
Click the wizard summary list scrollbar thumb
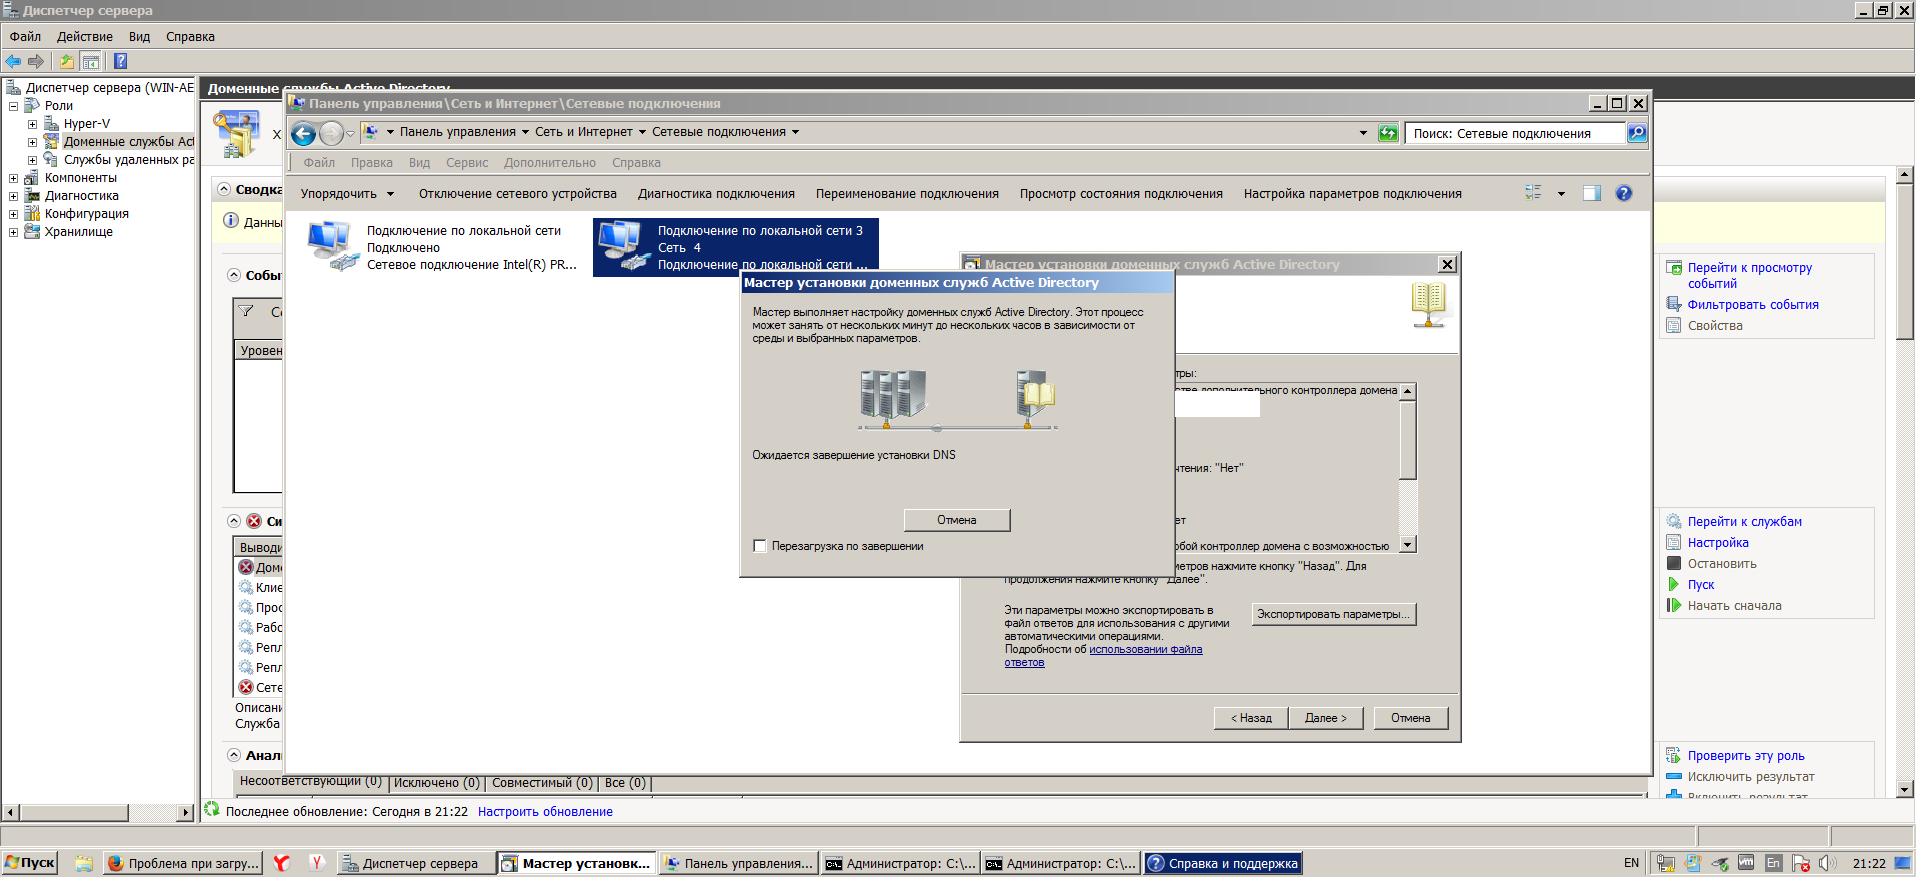pos(1408,440)
